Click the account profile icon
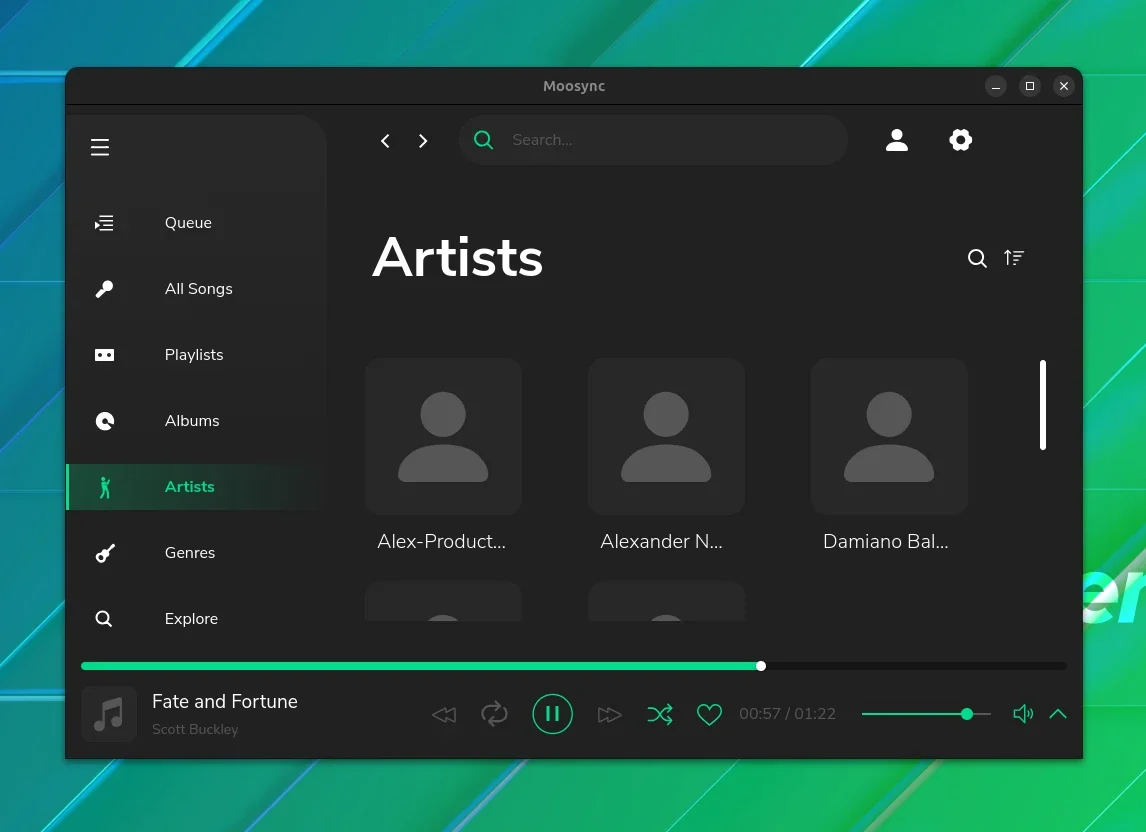Screen dimensions: 1146x832 [x=897, y=140]
